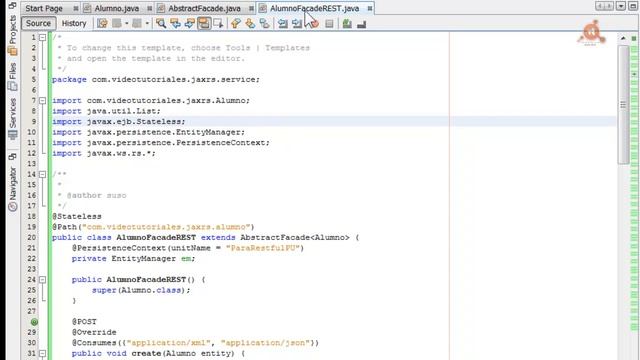Click 'import javax.ejb.Stateless;' on line 9
Image resolution: width=640 pixels, height=360 pixels.
pos(118,122)
